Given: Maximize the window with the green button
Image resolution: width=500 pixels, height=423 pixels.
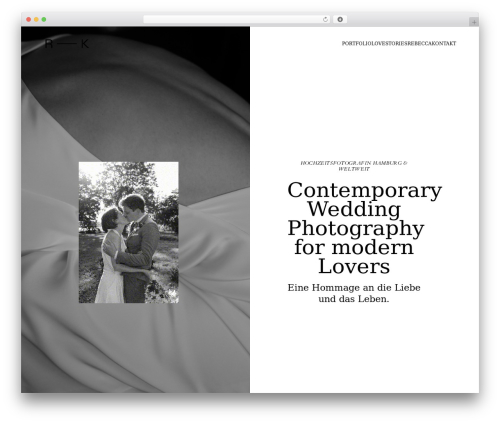Looking at the screenshot, I should 44,20.
